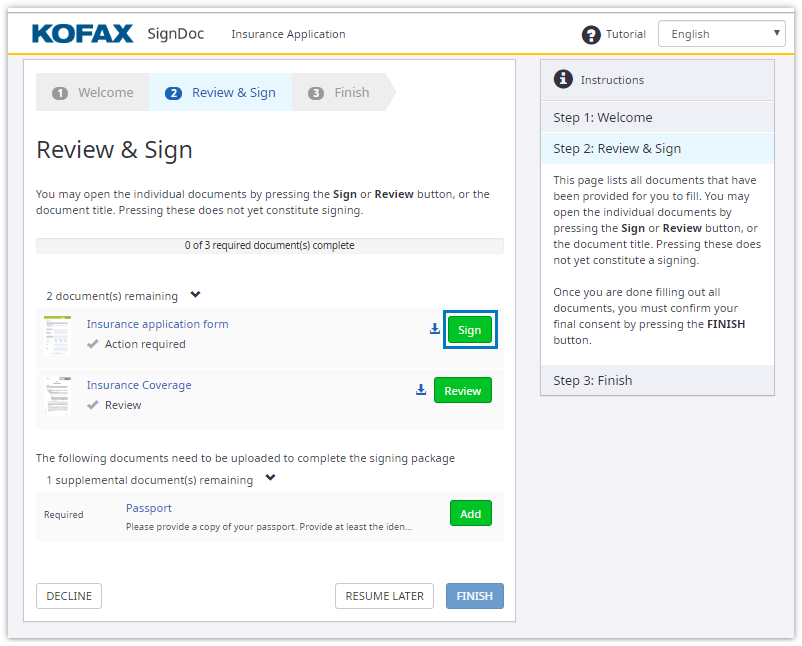This screenshot has width=802, height=646.
Task: Open Insurance Coverage document thumbnail
Action: pos(58,395)
